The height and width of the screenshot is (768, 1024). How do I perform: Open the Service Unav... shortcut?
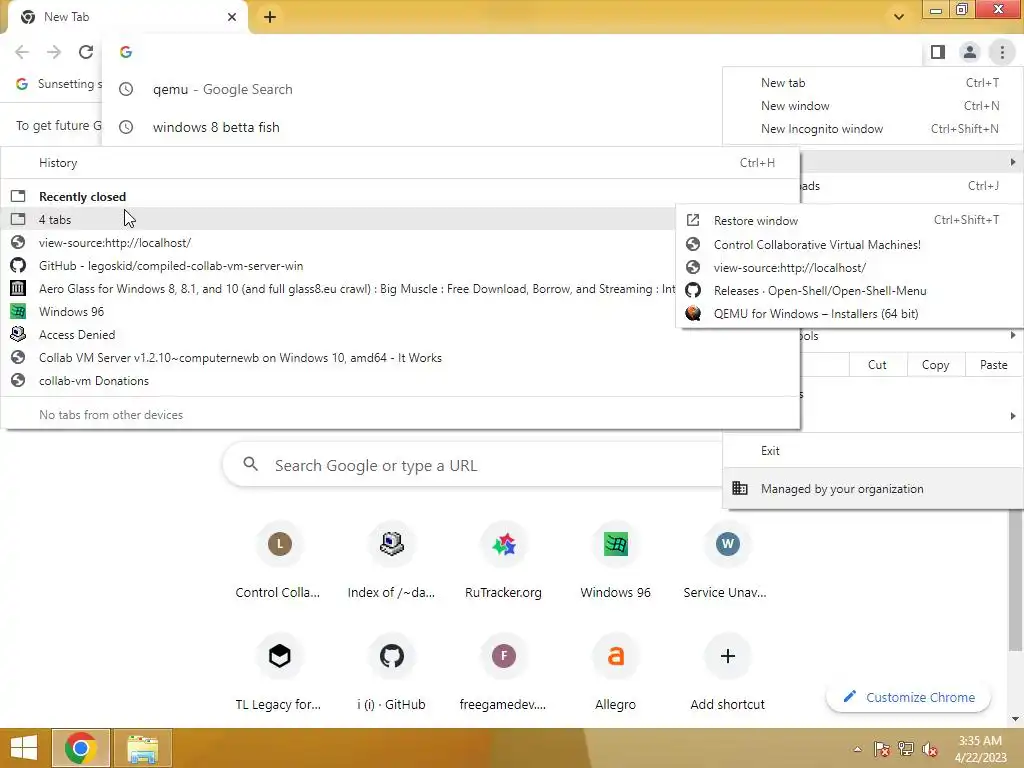(x=727, y=562)
